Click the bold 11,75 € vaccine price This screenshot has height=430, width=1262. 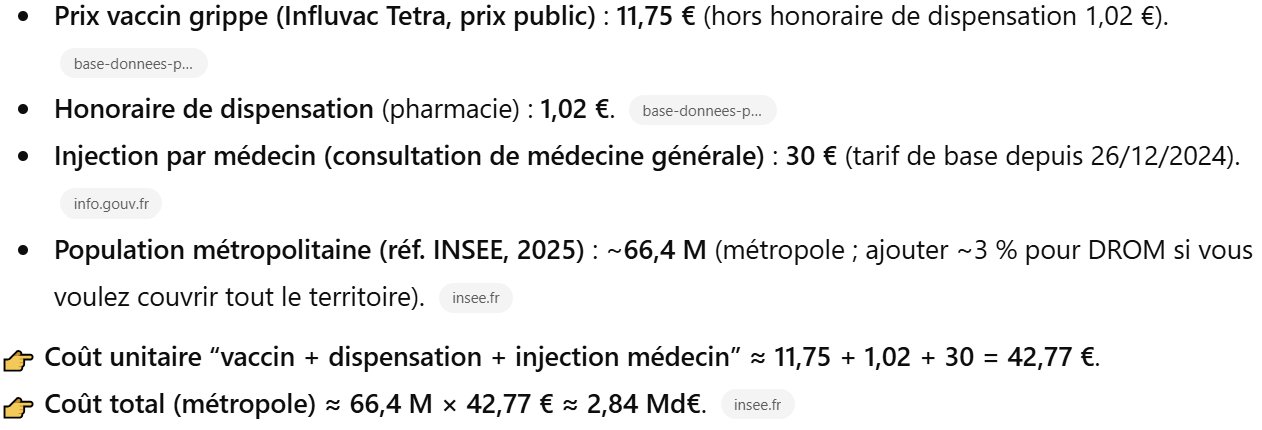tap(657, 18)
